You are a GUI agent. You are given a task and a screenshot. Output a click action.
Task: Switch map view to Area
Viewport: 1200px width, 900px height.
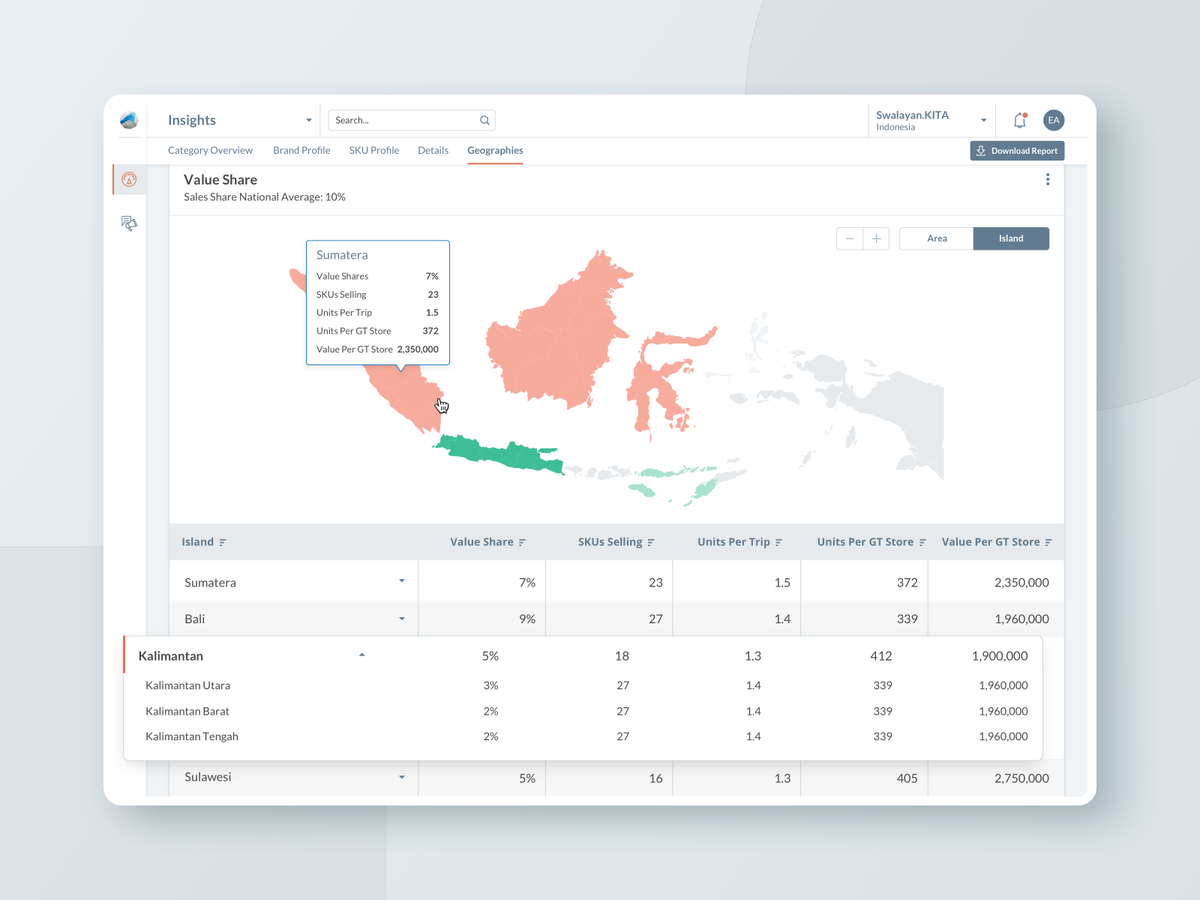(x=937, y=238)
